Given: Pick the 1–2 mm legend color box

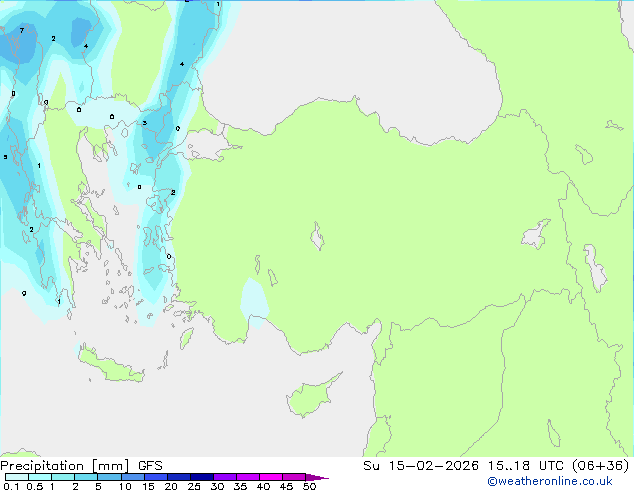Looking at the screenshot, I should (x=63, y=477).
